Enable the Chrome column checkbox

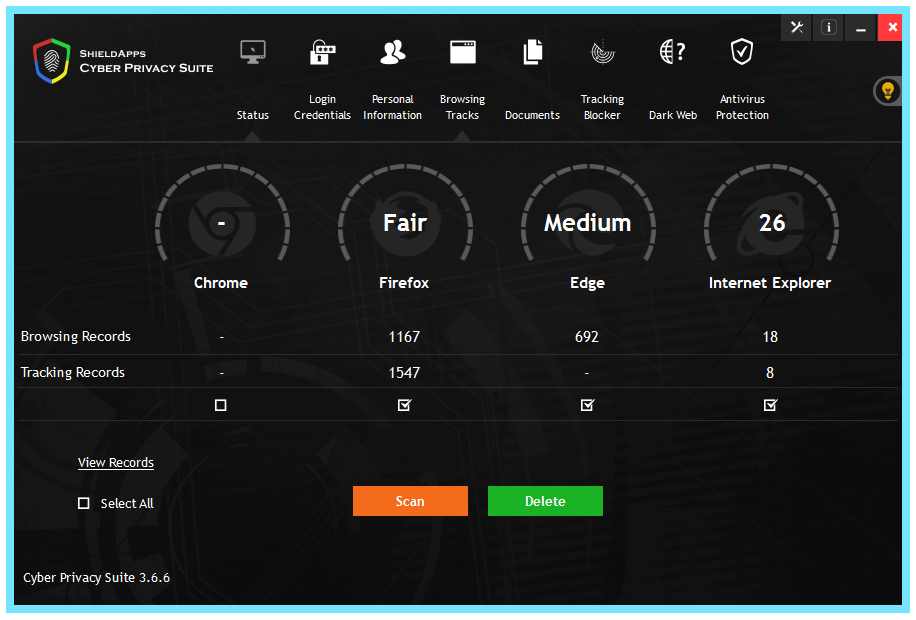pos(220,405)
